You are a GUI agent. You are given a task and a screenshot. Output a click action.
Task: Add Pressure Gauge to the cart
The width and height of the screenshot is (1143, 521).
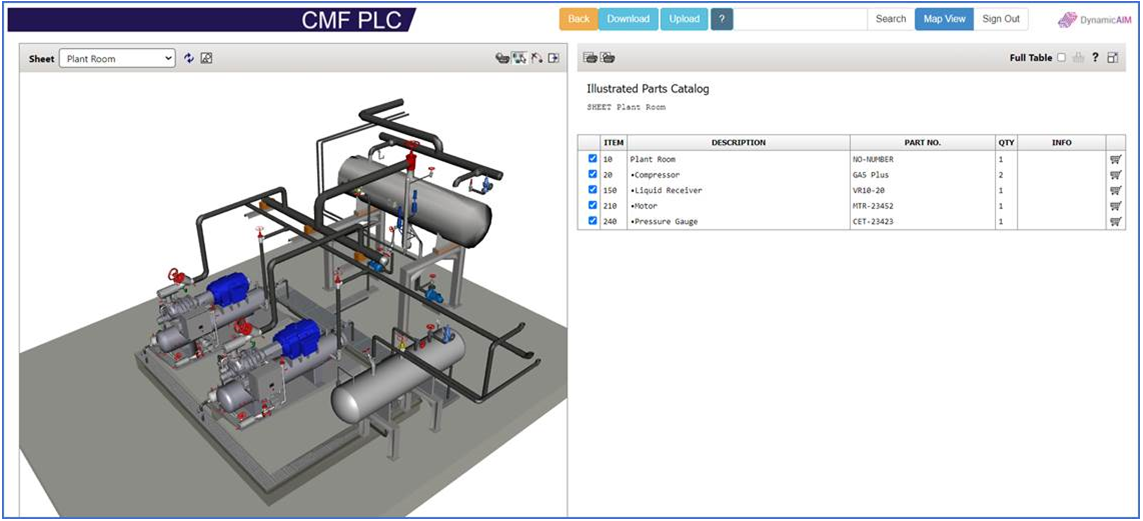[1115, 222]
